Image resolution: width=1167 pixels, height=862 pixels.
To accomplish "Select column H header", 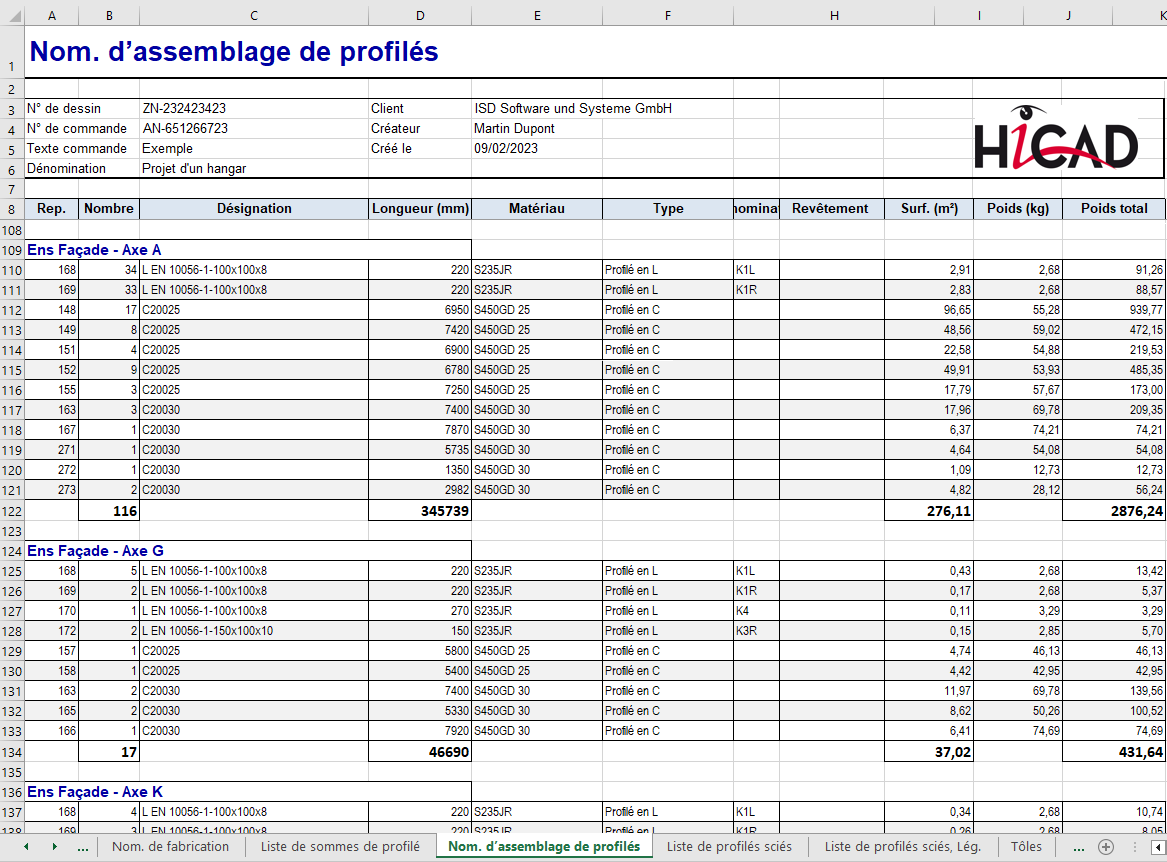I will click(x=834, y=15).
